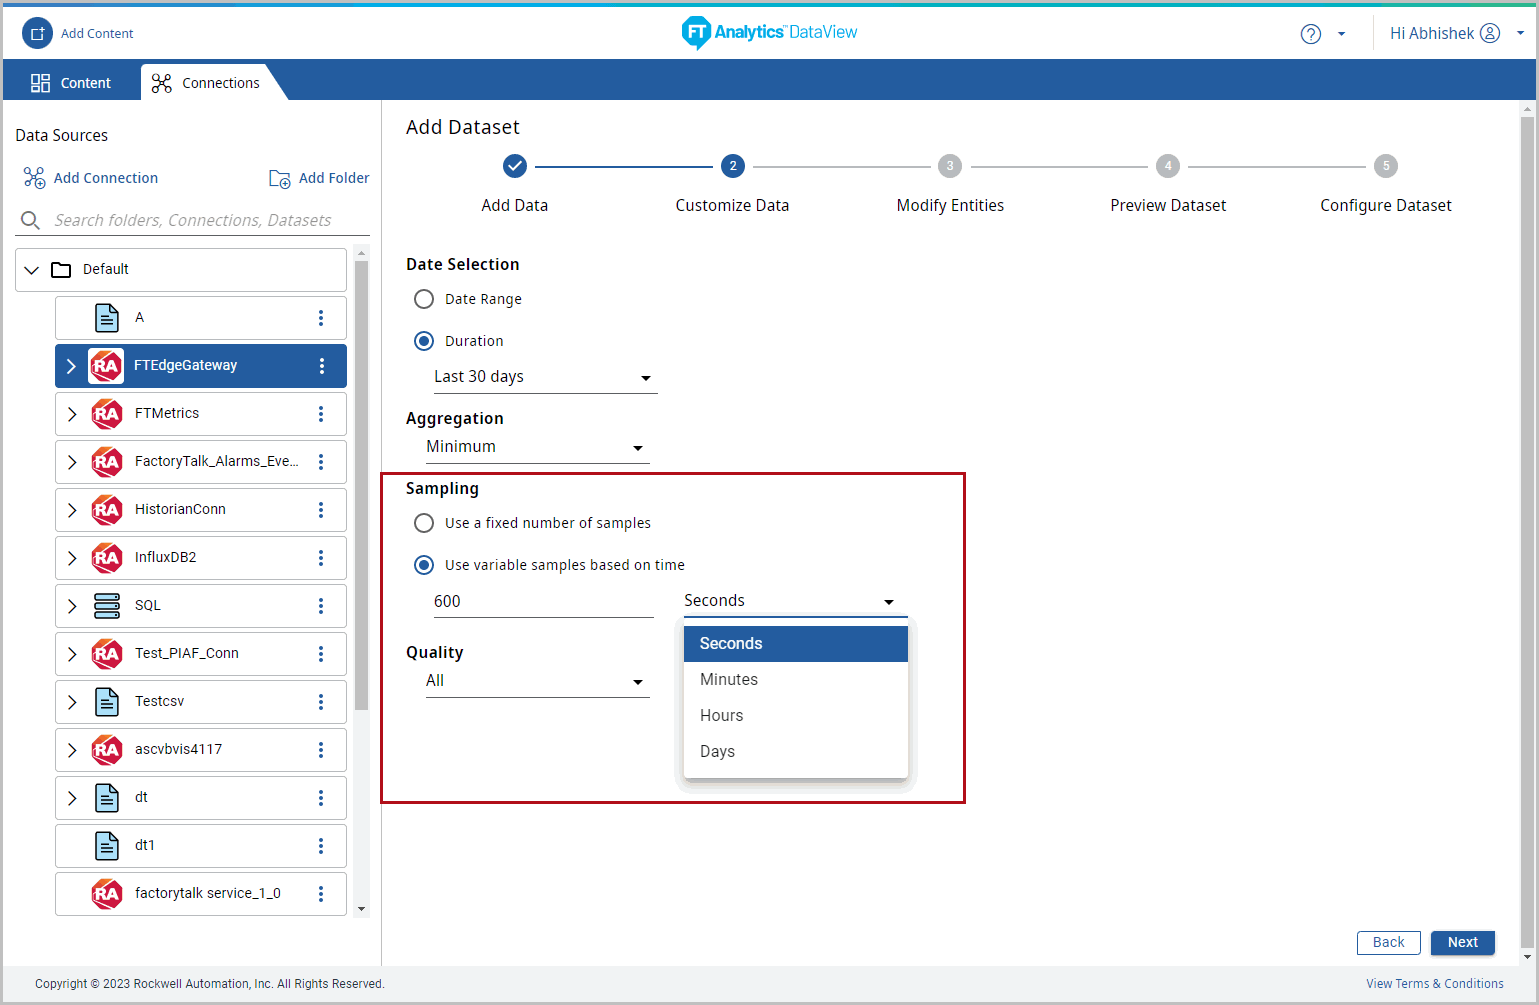1539x1005 pixels.
Task: Select the Date Range radio button
Action: pos(424,299)
